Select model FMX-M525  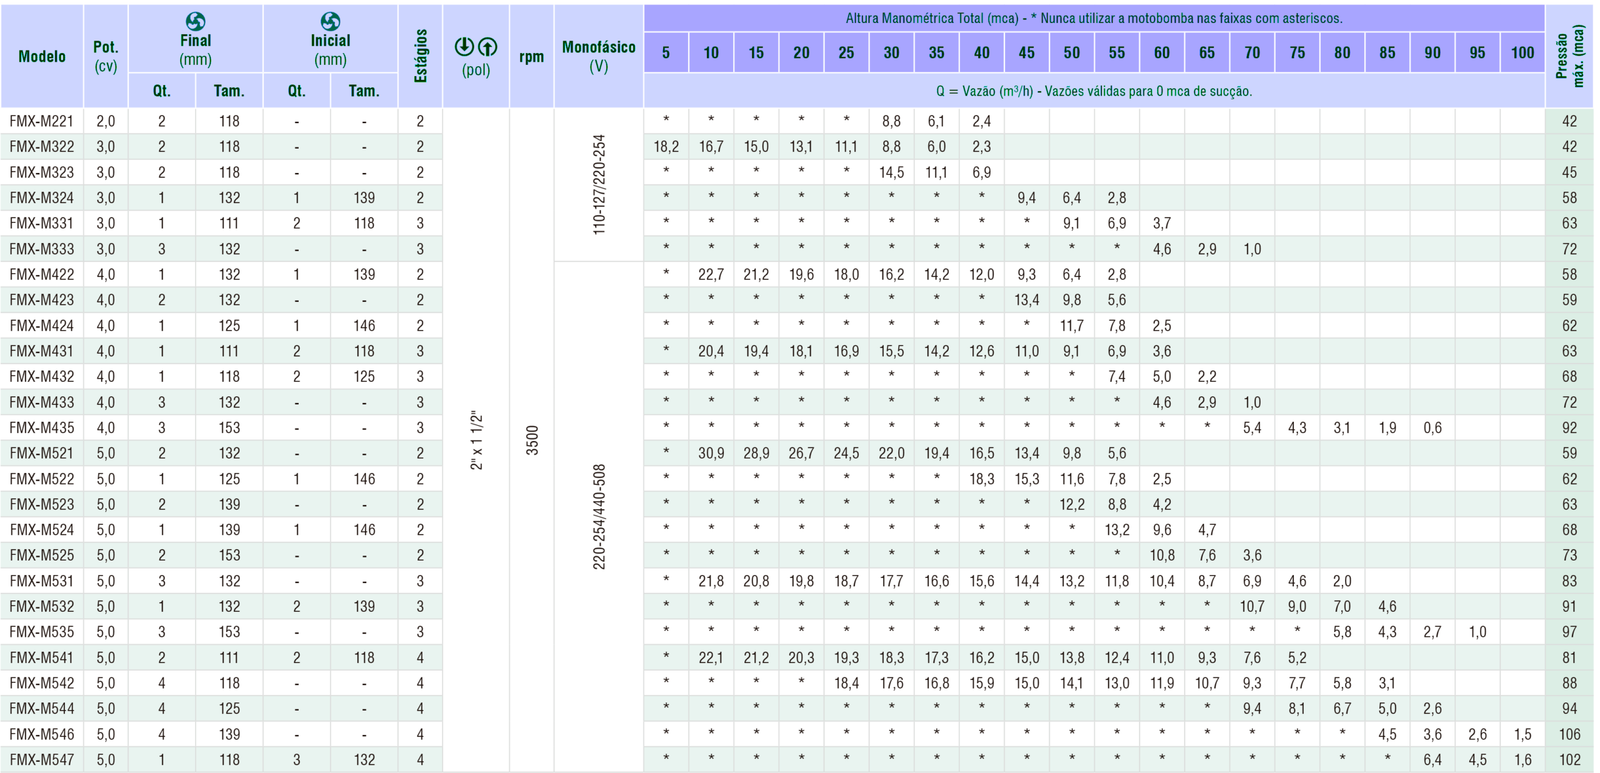42,556
